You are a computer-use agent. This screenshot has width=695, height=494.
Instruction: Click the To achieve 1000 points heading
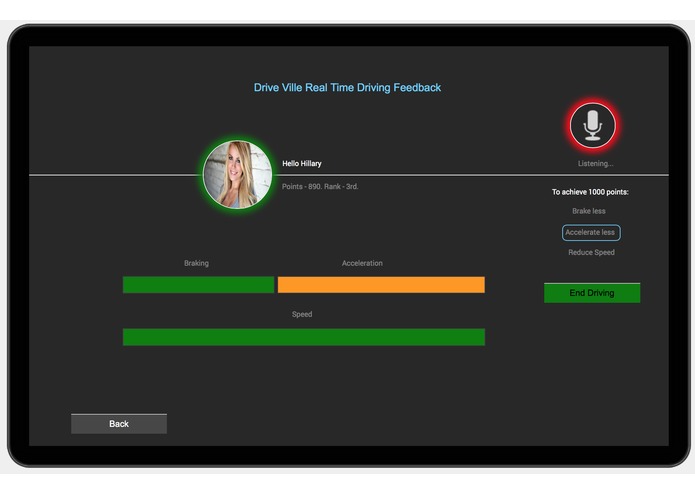(x=590, y=192)
